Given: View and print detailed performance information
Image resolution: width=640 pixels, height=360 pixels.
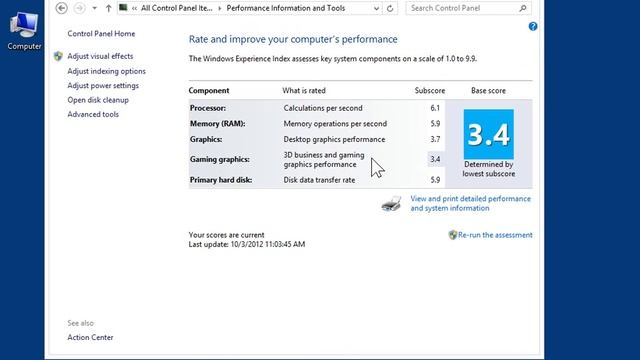Looking at the screenshot, I should pyautogui.click(x=470, y=203).
